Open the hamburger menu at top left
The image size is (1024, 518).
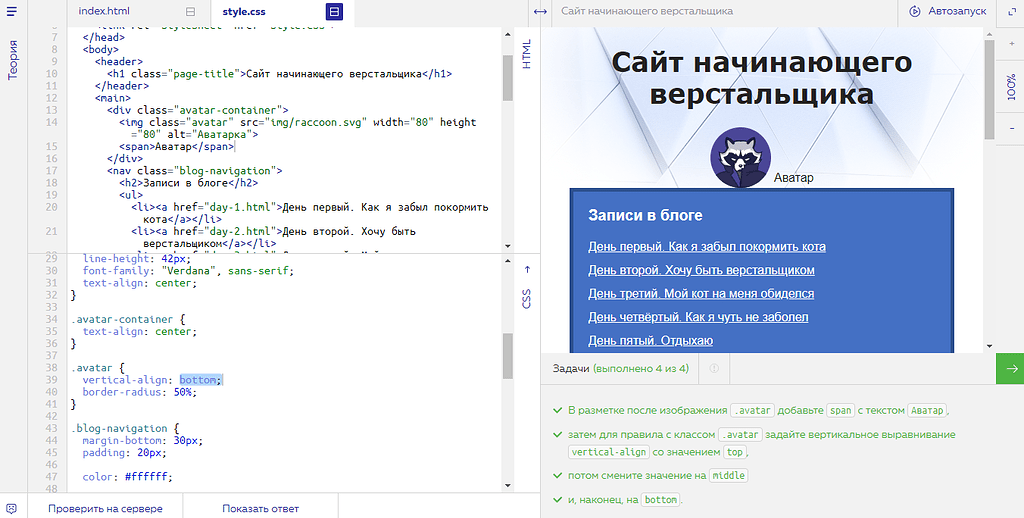13,11
